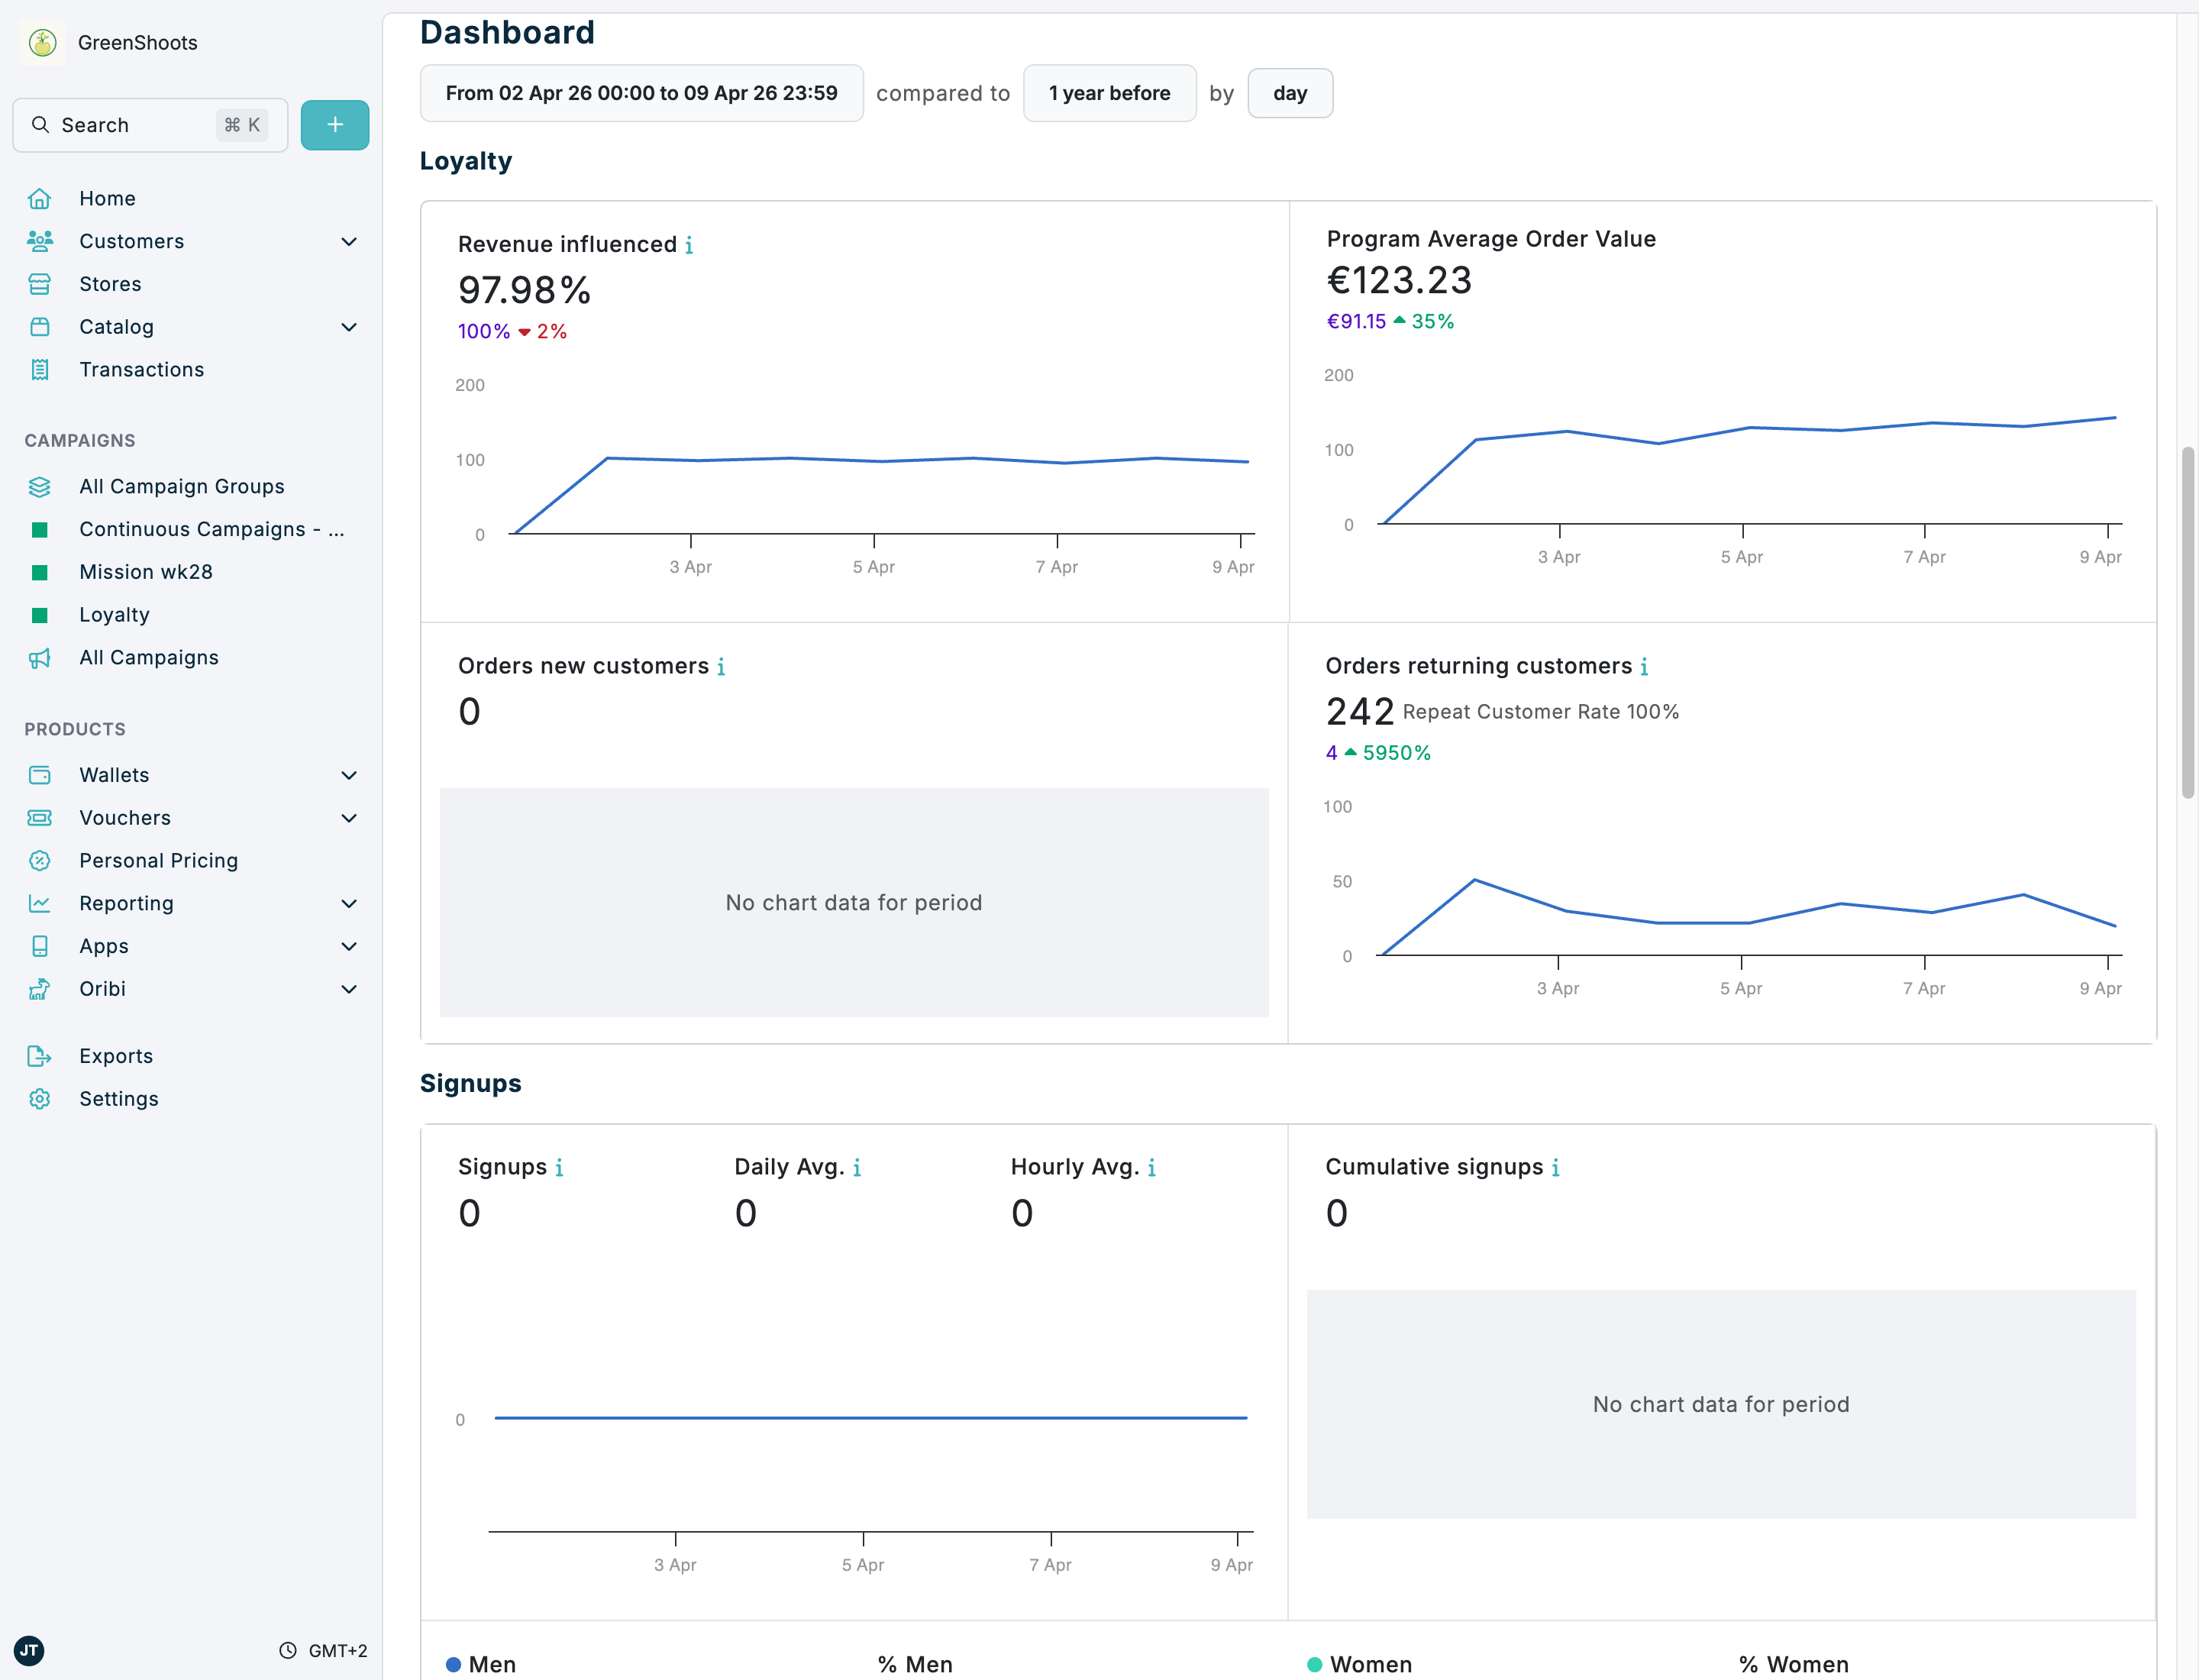Toggle the Women series in the signups legend
Viewport: 2199px width, 1680px height.
1361,1664
